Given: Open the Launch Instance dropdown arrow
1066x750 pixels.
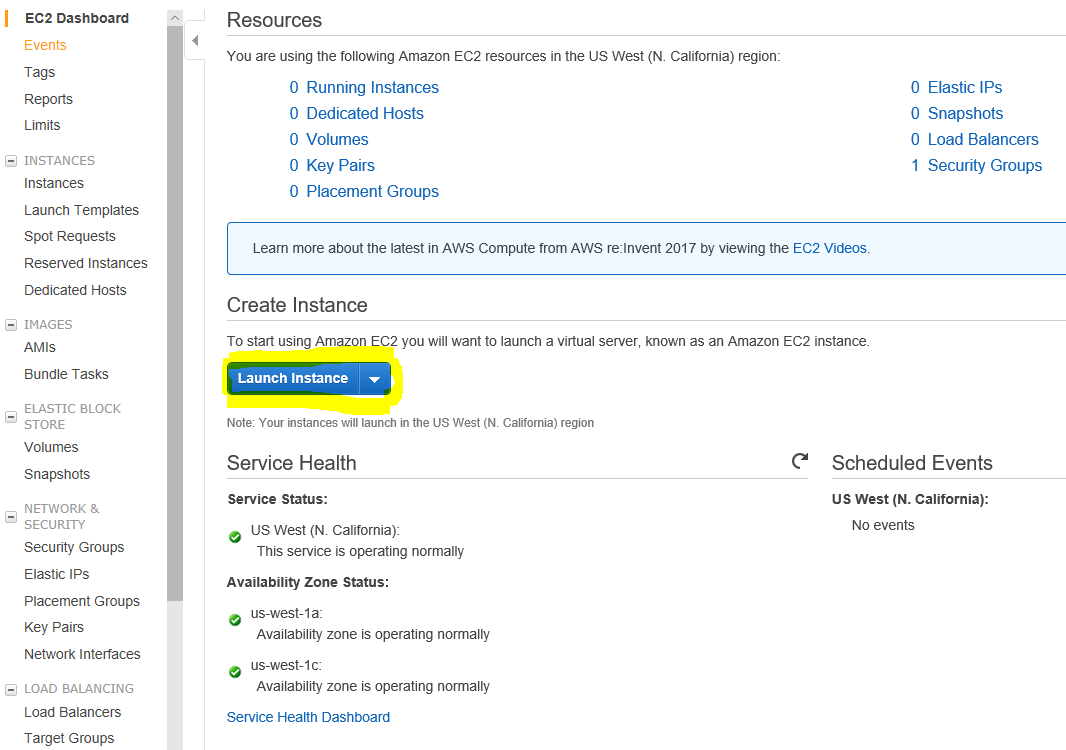Looking at the screenshot, I should coord(375,379).
